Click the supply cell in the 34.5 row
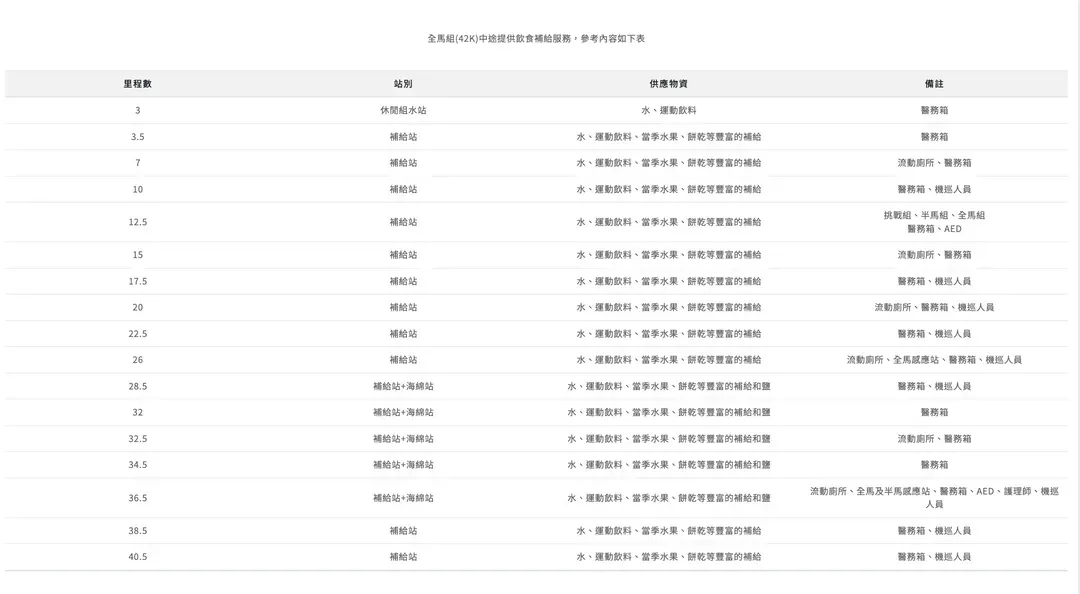1080x594 pixels. [x=668, y=465]
